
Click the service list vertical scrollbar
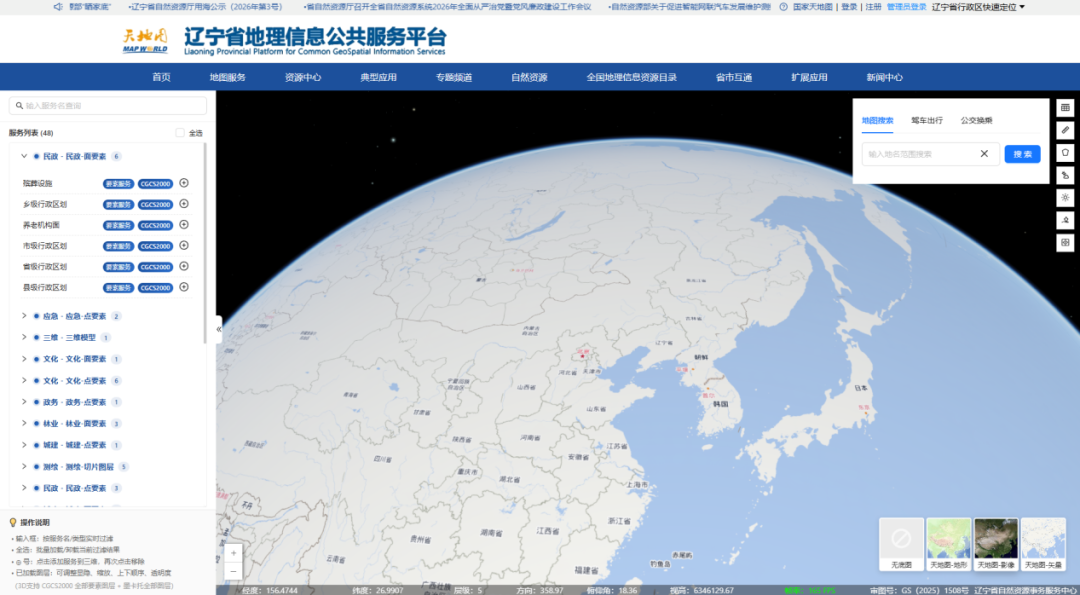click(205, 243)
